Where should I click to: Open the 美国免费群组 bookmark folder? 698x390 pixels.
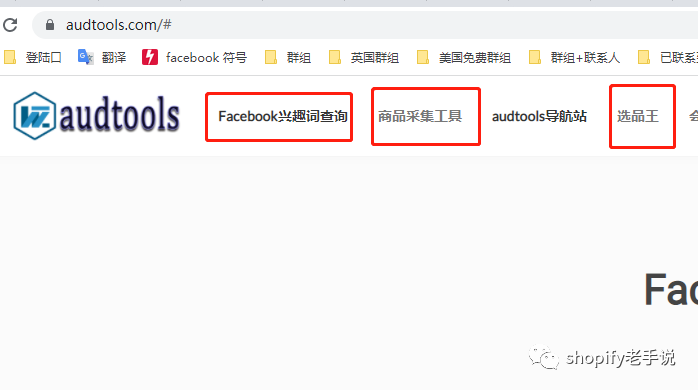[x=463, y=57]
